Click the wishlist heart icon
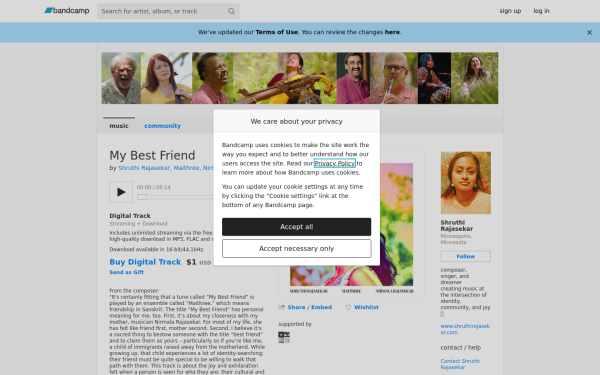The image size is (600, 375). pyautogui.click(x=348, y=307)
